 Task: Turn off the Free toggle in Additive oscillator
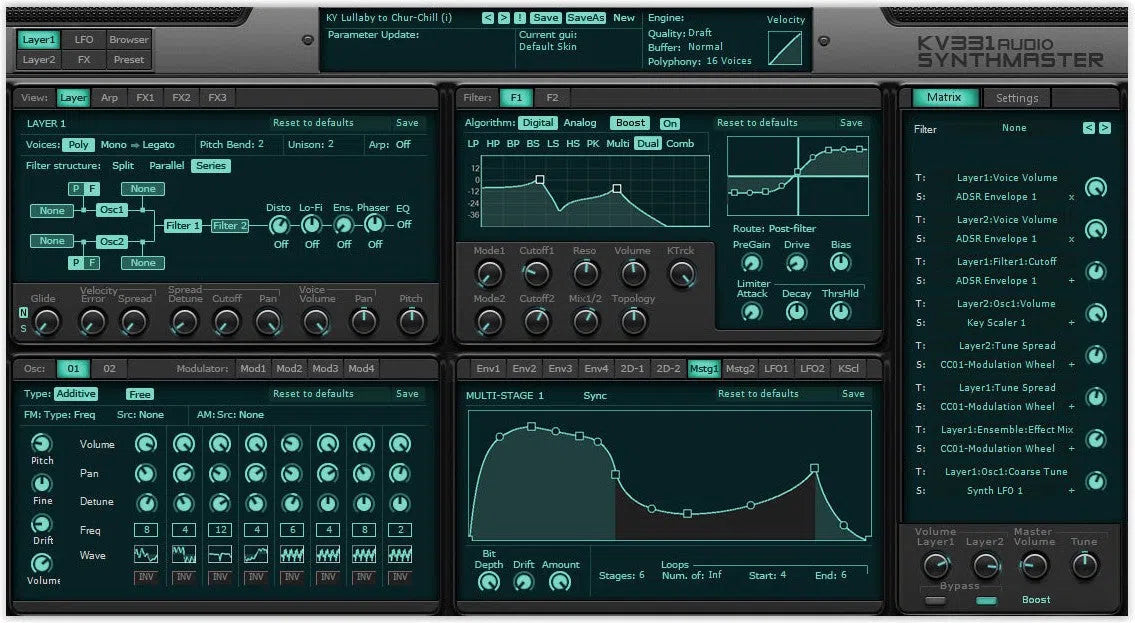pyautogui.click(x=139, y=394)
